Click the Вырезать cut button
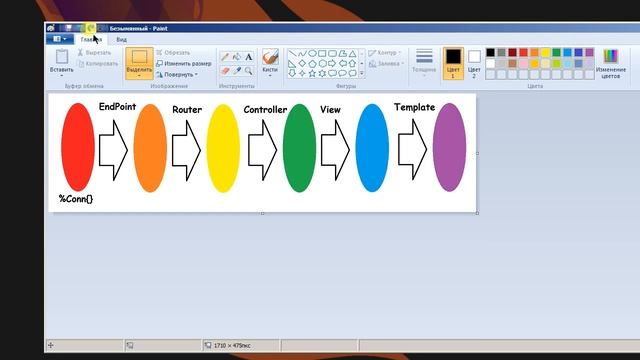The image size is (640, 360). [94, 53]
